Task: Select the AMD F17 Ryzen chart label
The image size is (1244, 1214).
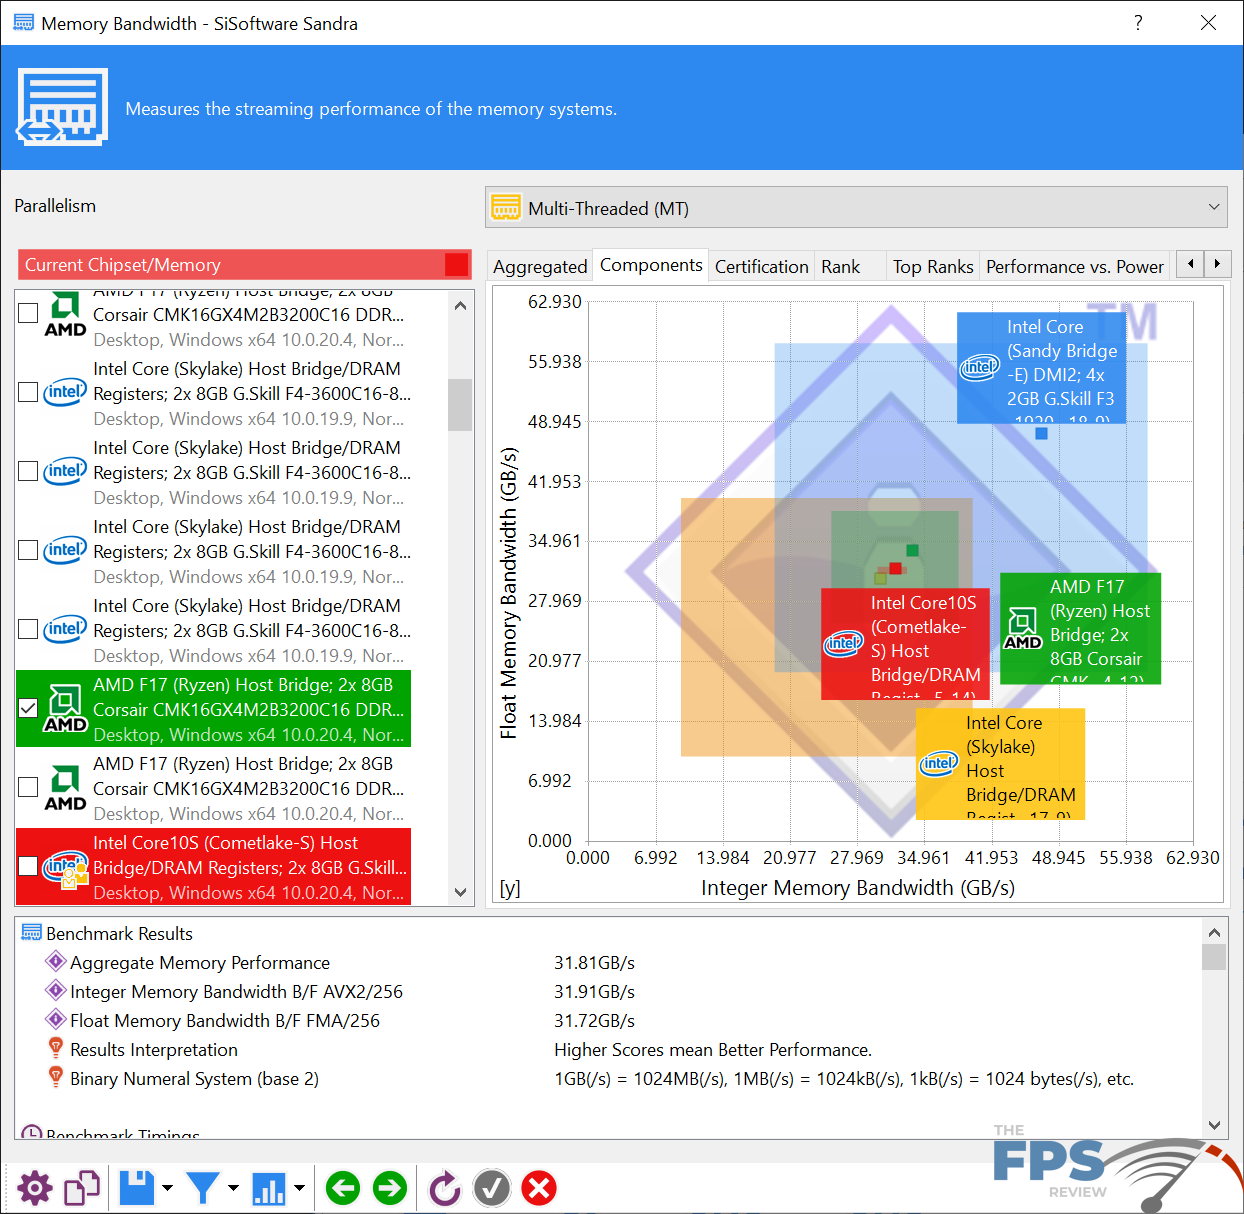Action: [x=1081, y=628]
